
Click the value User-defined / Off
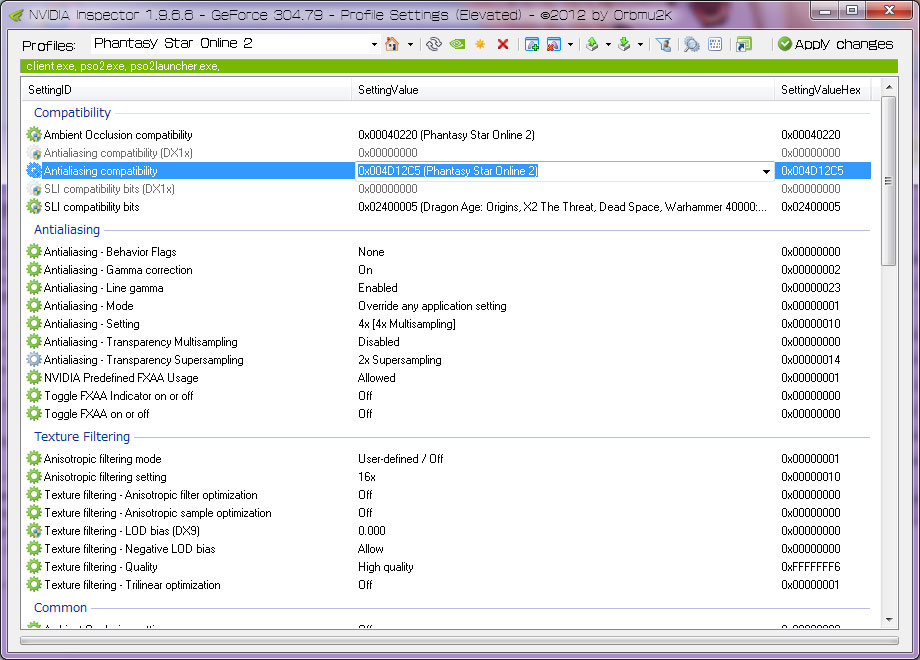pyautogui.click(x=401, y=459)
